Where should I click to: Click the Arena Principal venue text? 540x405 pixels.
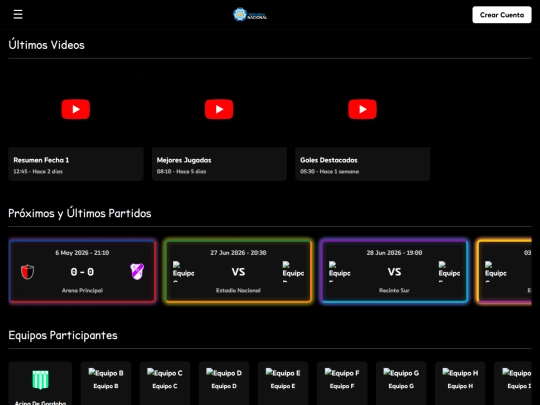click(x=82, y=290)
